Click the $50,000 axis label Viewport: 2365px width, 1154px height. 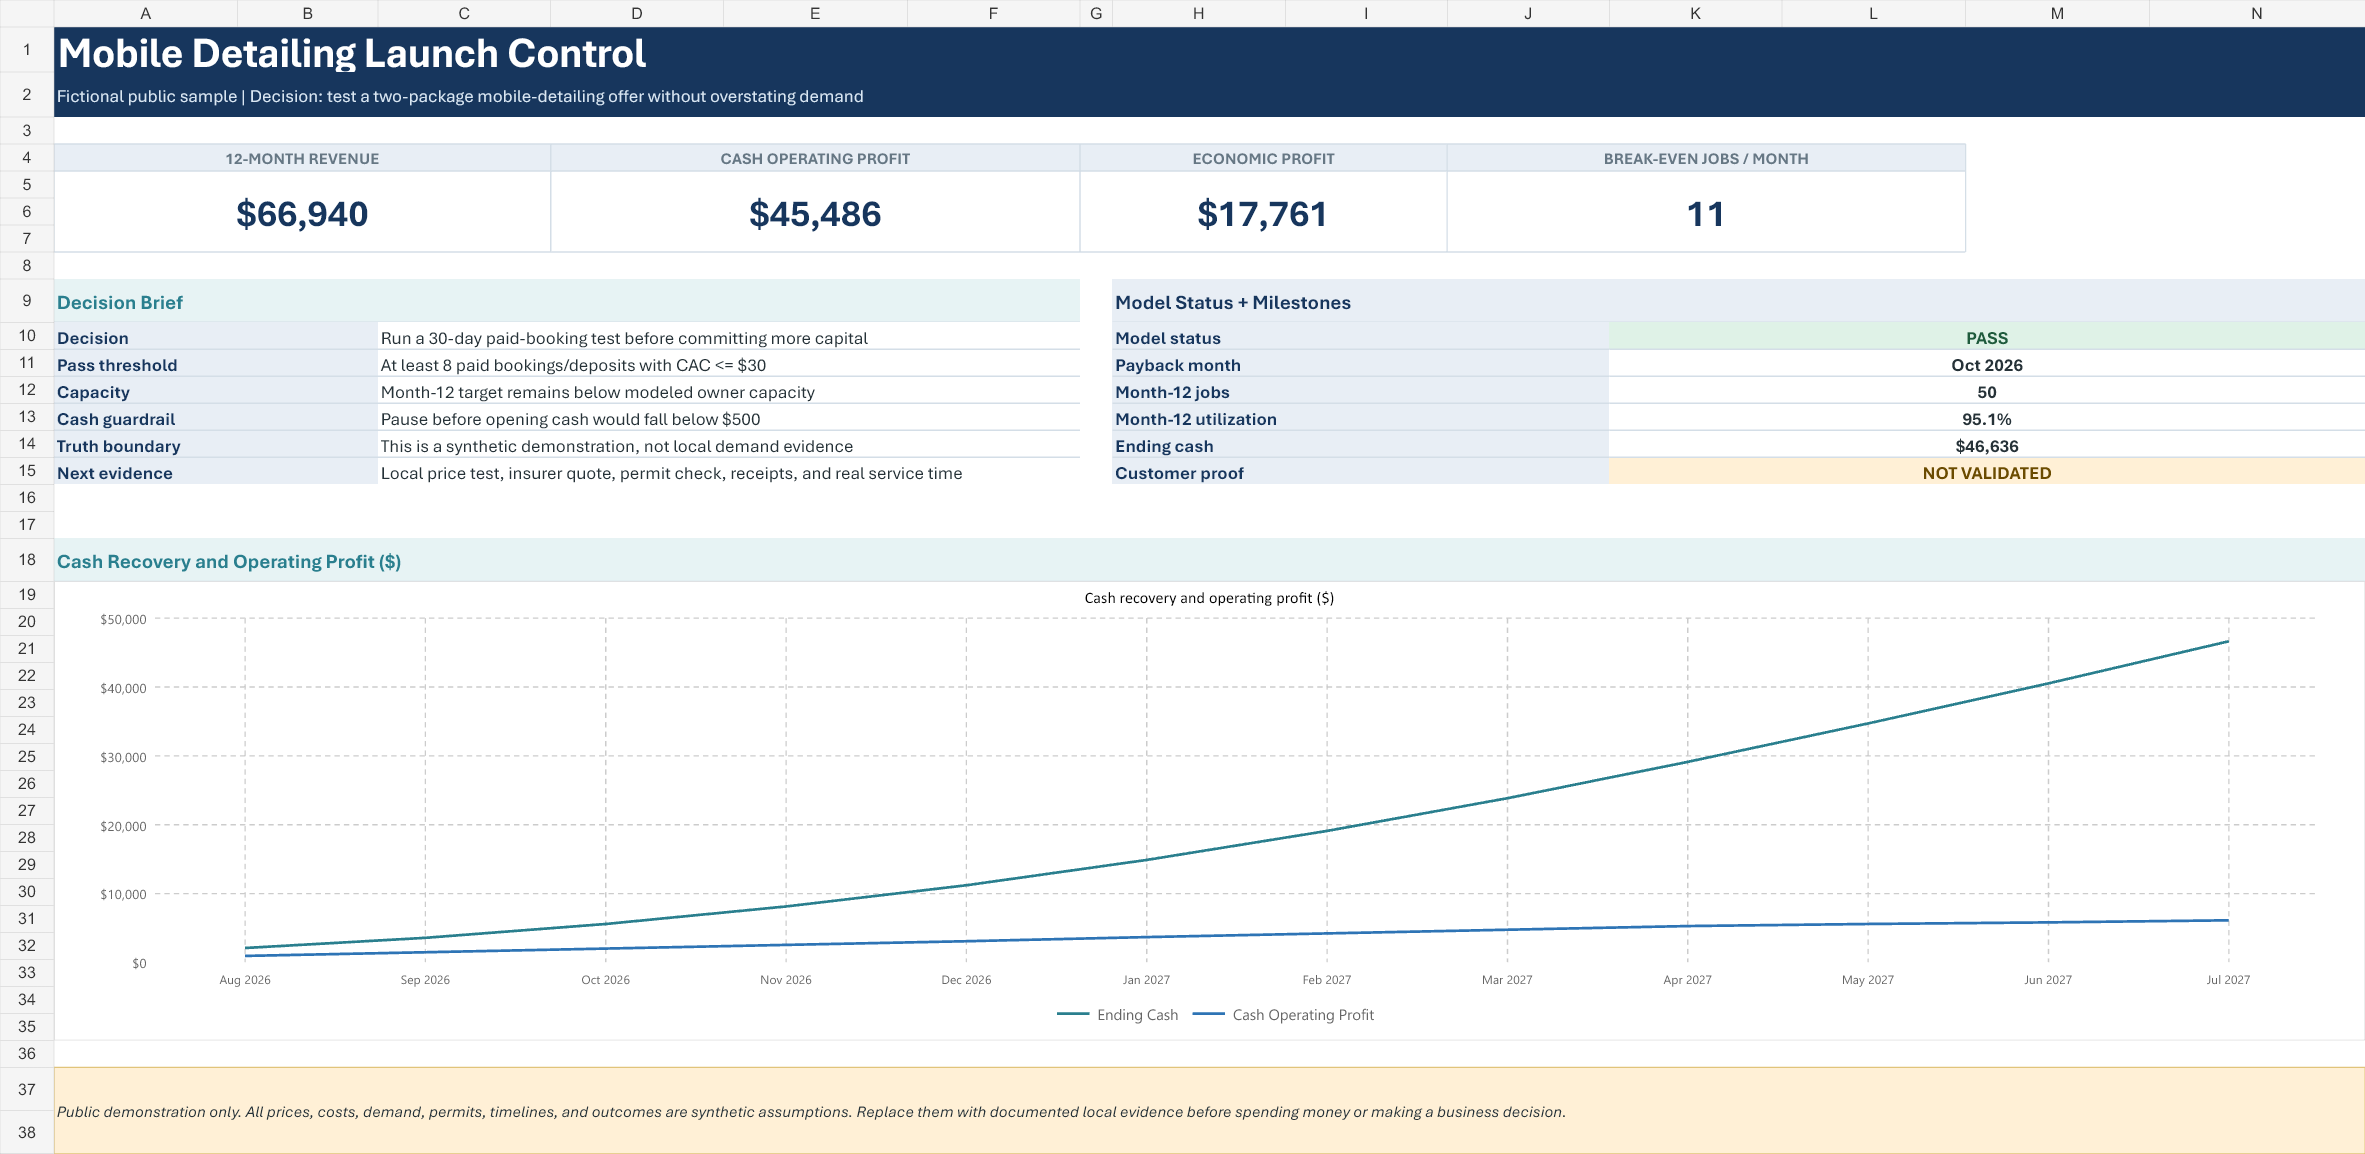(x=123, y=620)
